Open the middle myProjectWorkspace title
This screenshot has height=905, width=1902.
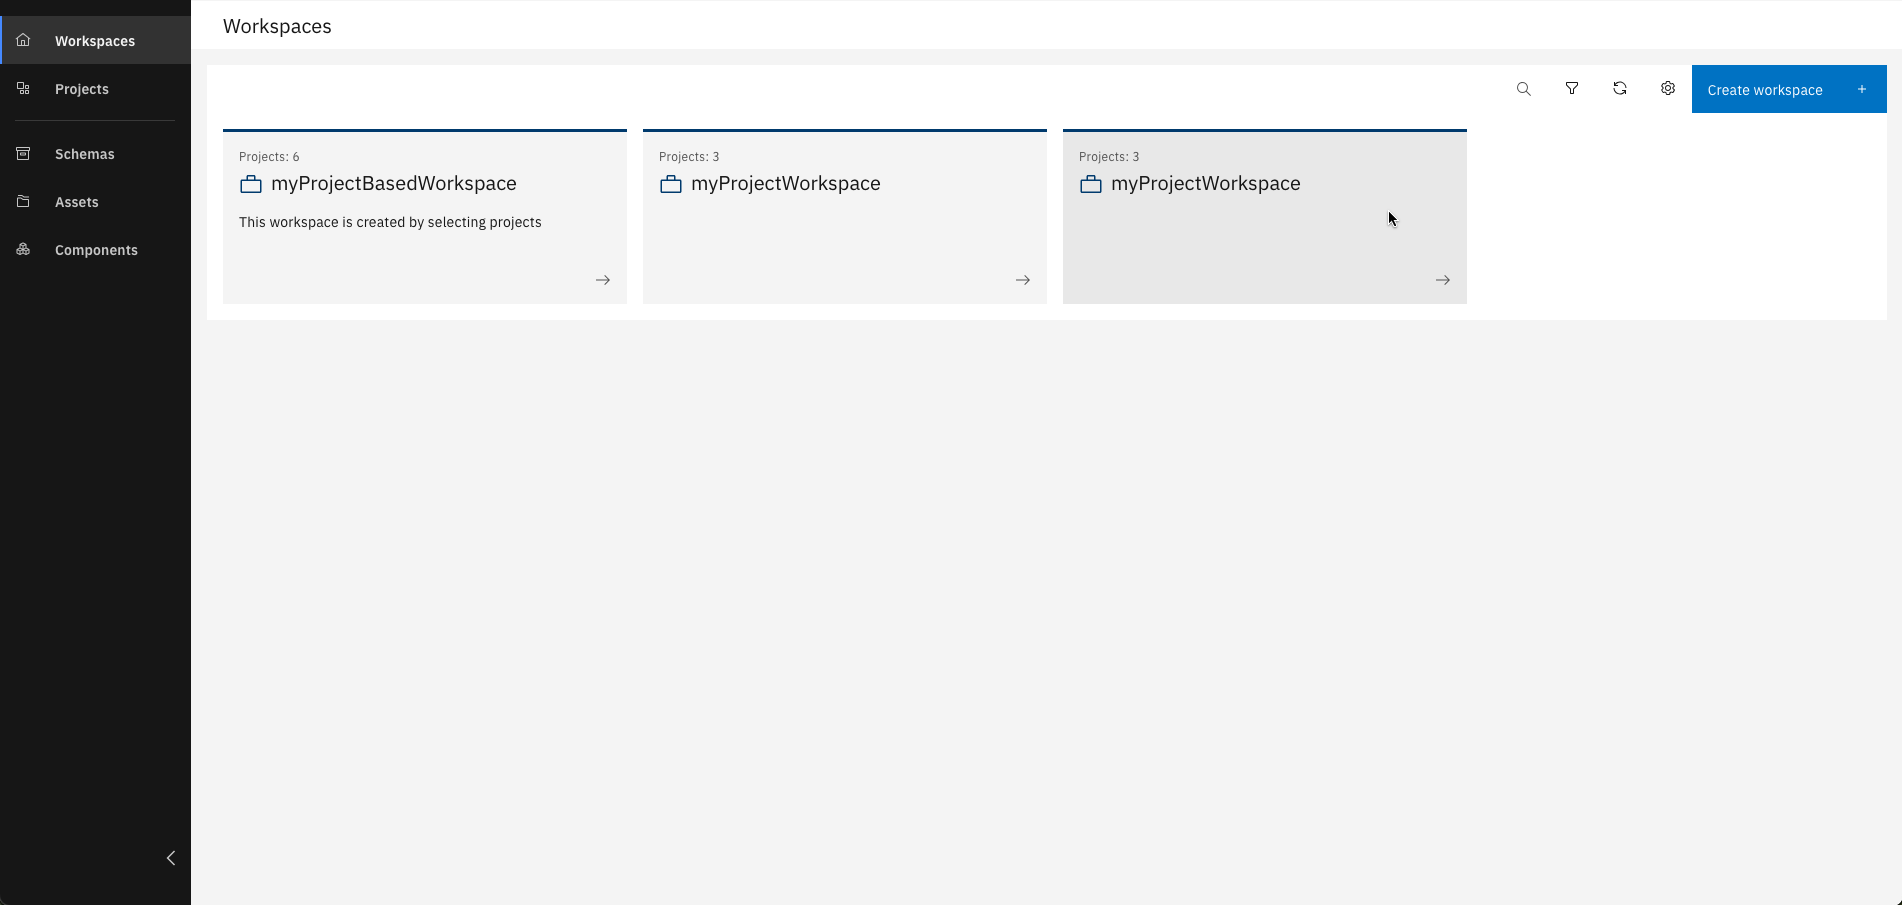(785, 184)
